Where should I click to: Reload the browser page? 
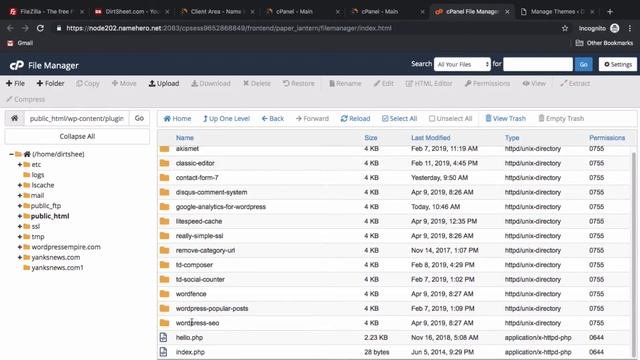tap(40, 28)
